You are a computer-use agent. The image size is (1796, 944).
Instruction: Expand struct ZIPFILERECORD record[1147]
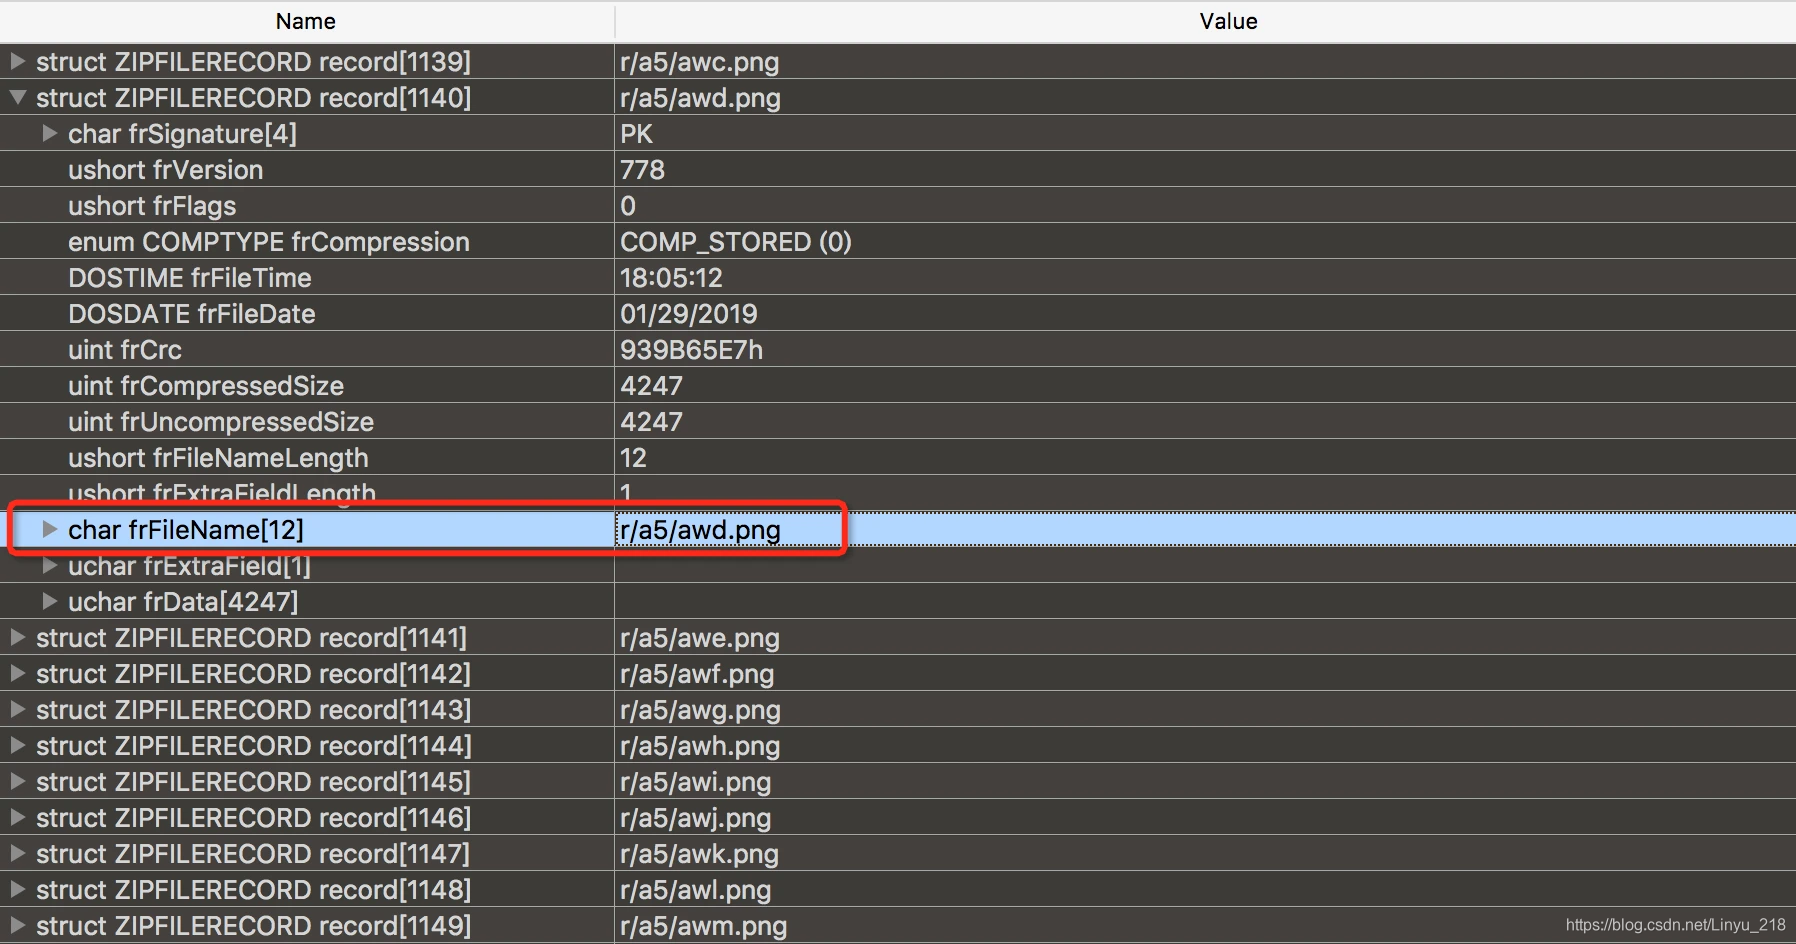coord(17,853)
